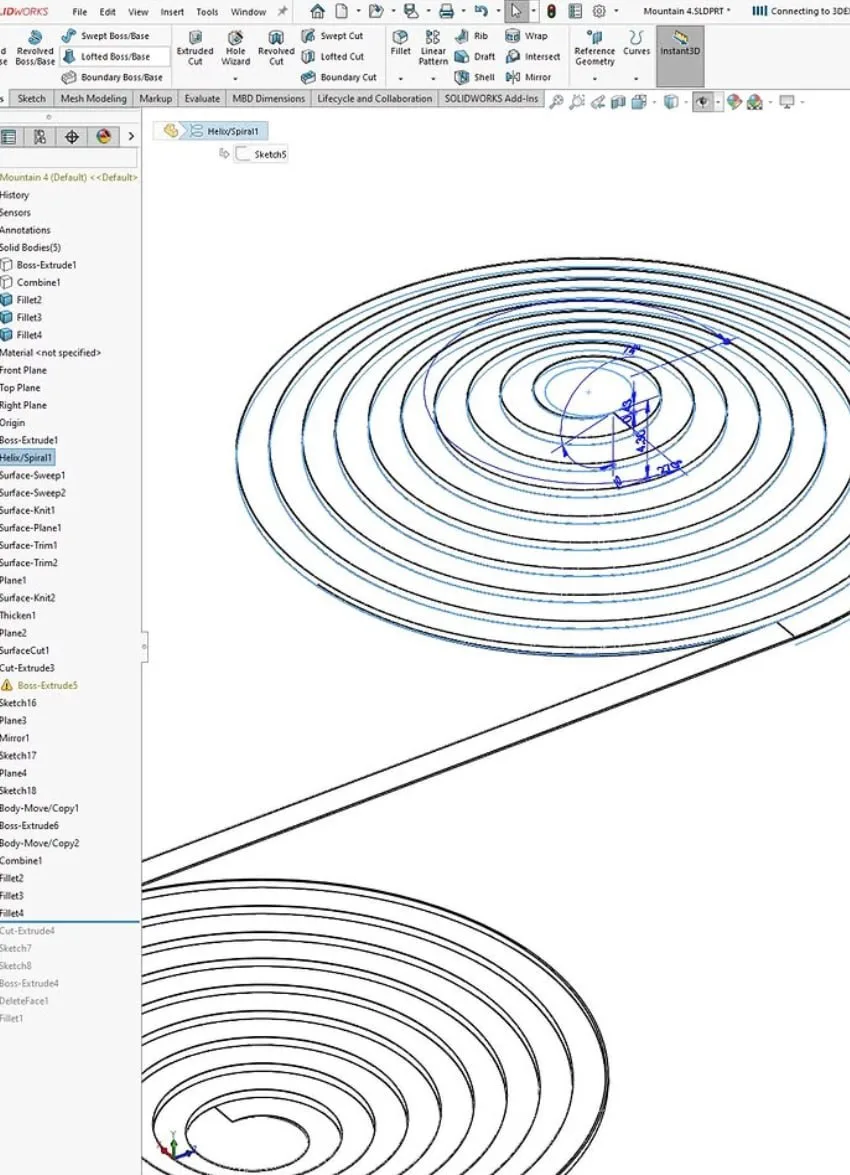The height and width of the screenshot is (1175, 850).
Task: Switch to the Evaluate tab
Action: tap(202, 98)
